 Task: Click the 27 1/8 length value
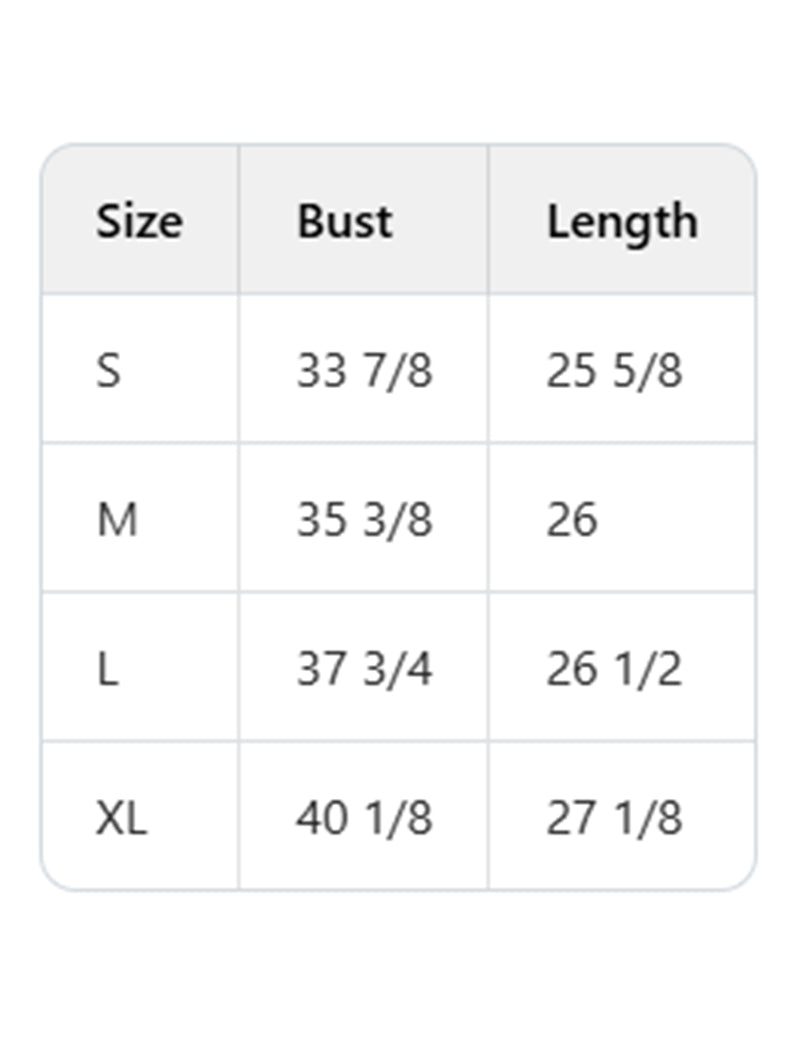tap(614, 818)
